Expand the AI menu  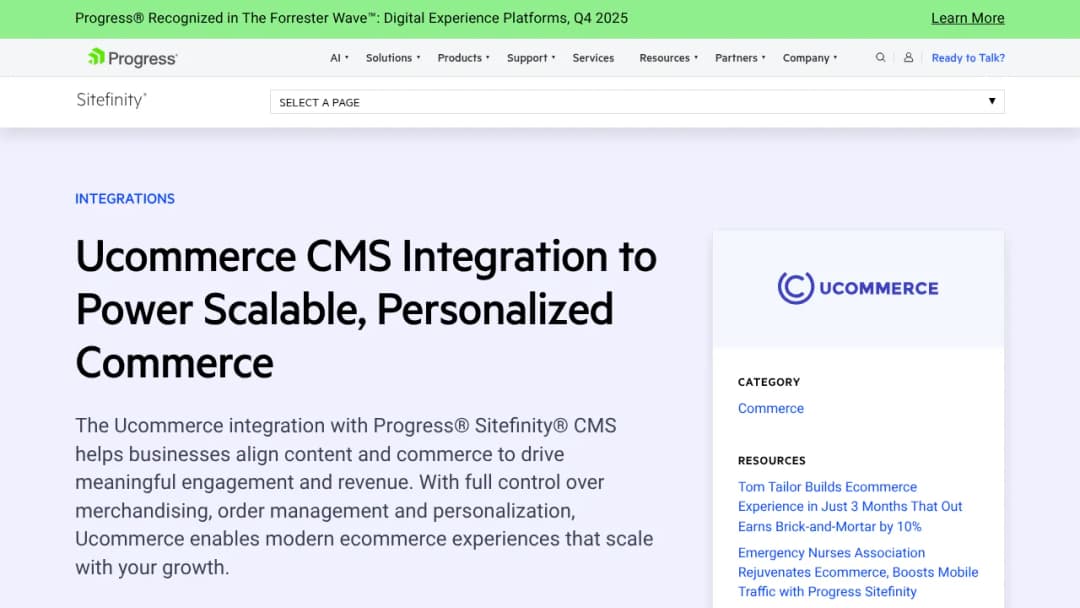(339, 58)
